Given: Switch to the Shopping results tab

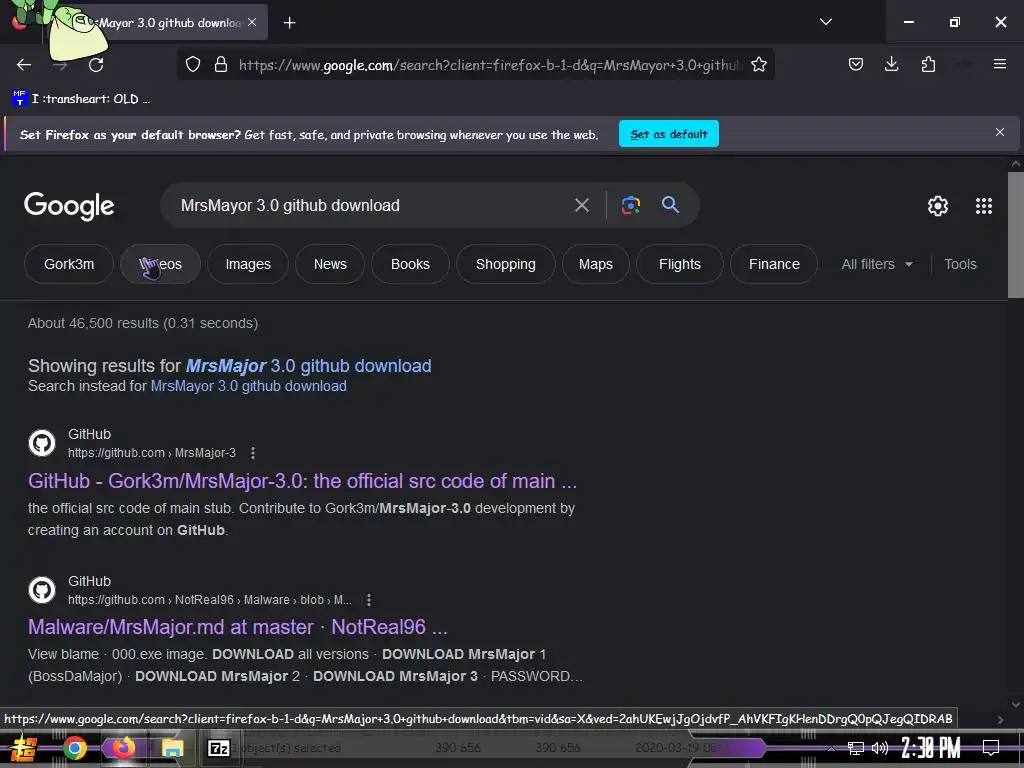Looking at the screenshot, I should pos(505,264).
